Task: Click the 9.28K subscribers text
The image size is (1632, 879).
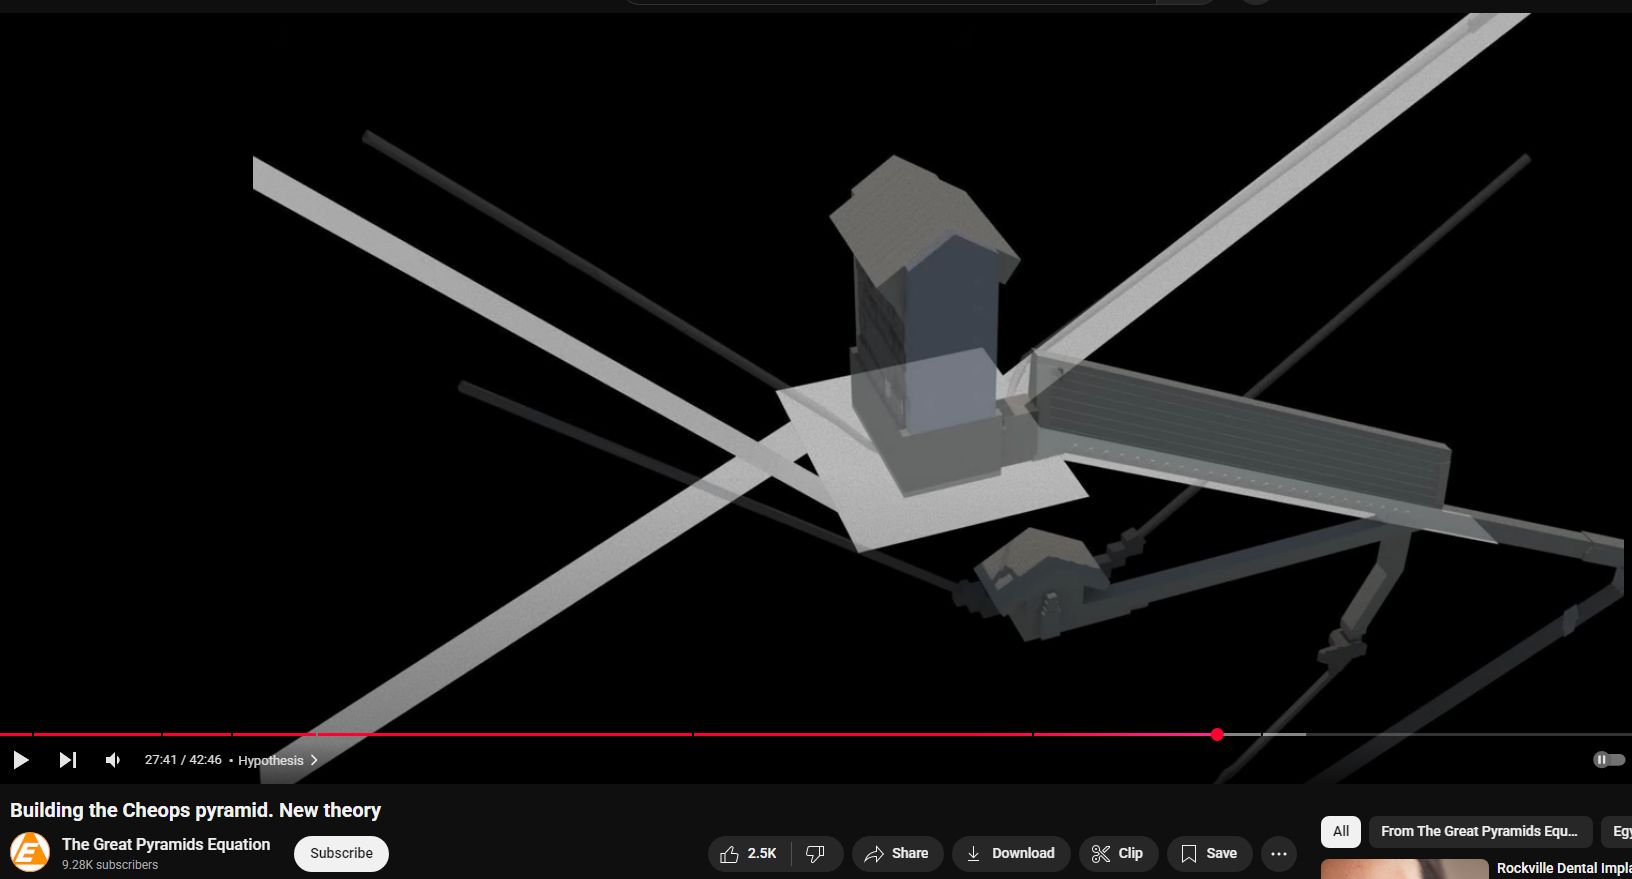Action: click(110, 865)
